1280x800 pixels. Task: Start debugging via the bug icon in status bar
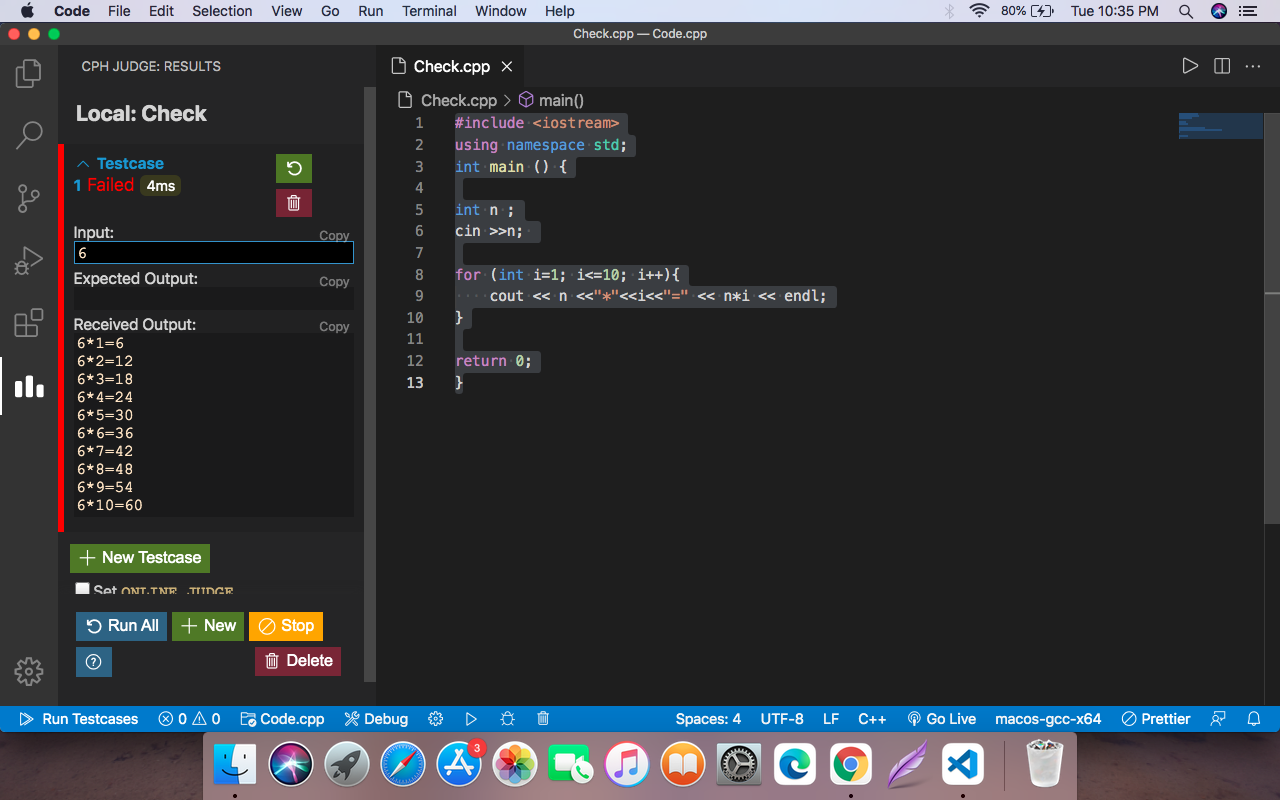coord(507,718)
